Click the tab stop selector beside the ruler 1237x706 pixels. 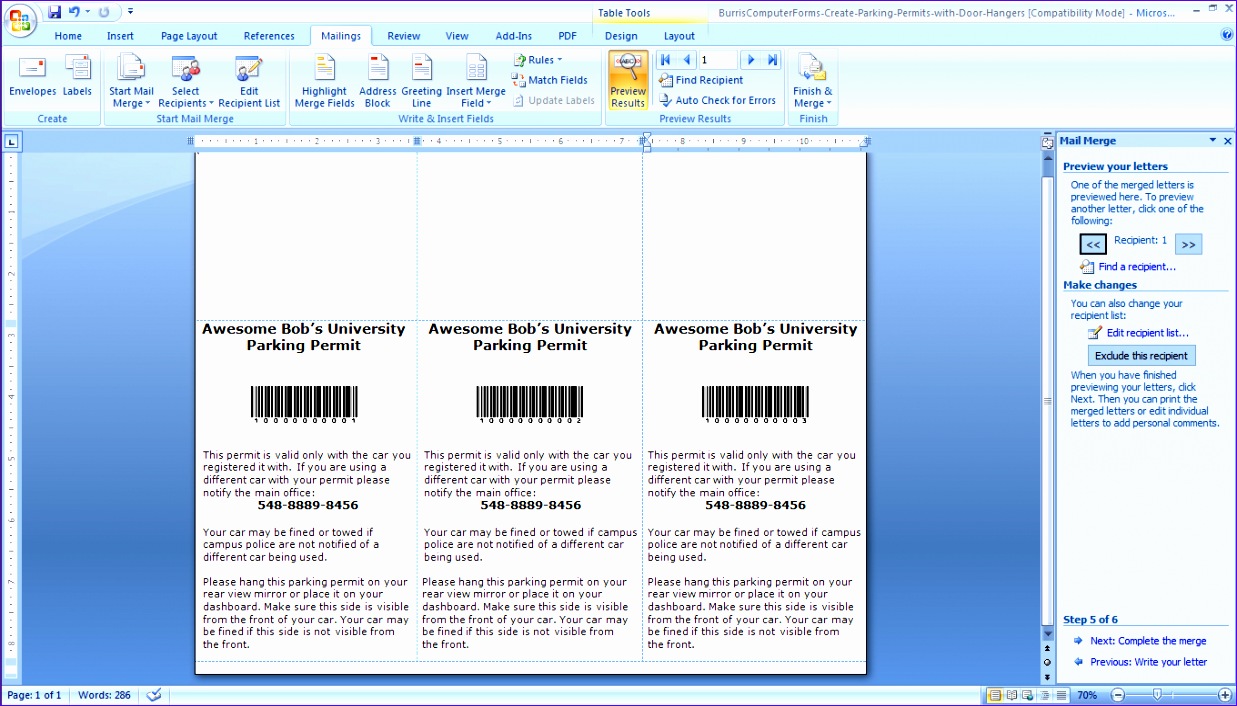click(x=11, y=142)
